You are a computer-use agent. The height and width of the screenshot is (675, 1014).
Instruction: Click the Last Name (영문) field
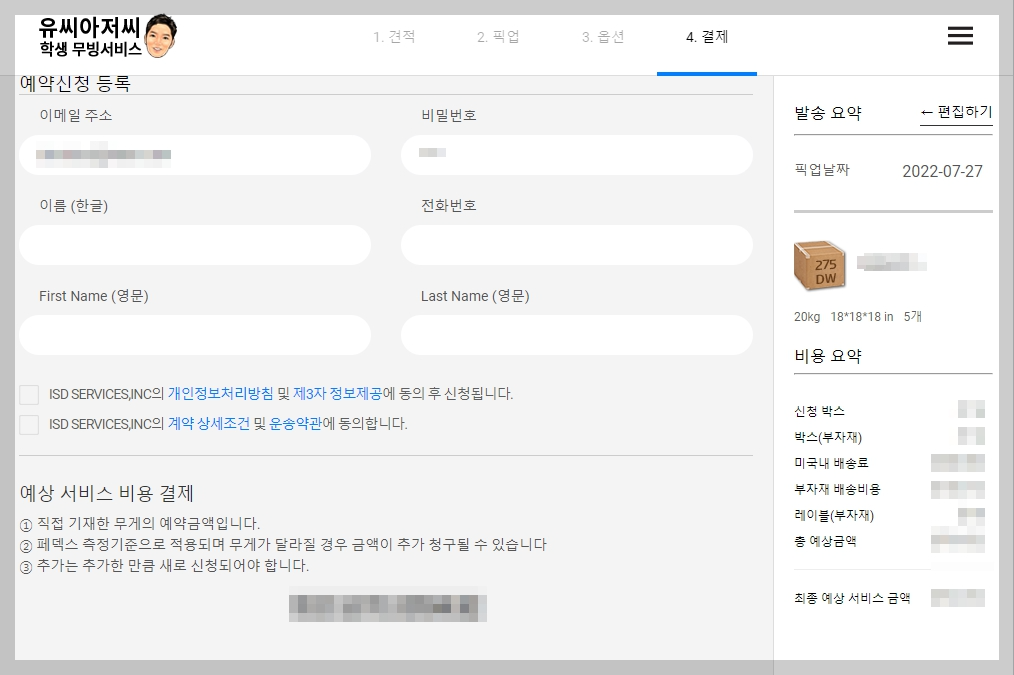(576, 335)
